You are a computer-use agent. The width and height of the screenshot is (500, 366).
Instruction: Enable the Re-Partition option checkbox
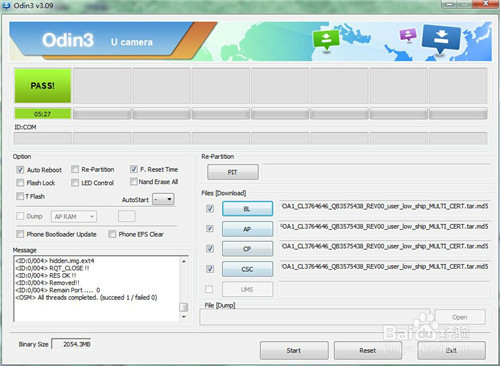coord(75,169)
